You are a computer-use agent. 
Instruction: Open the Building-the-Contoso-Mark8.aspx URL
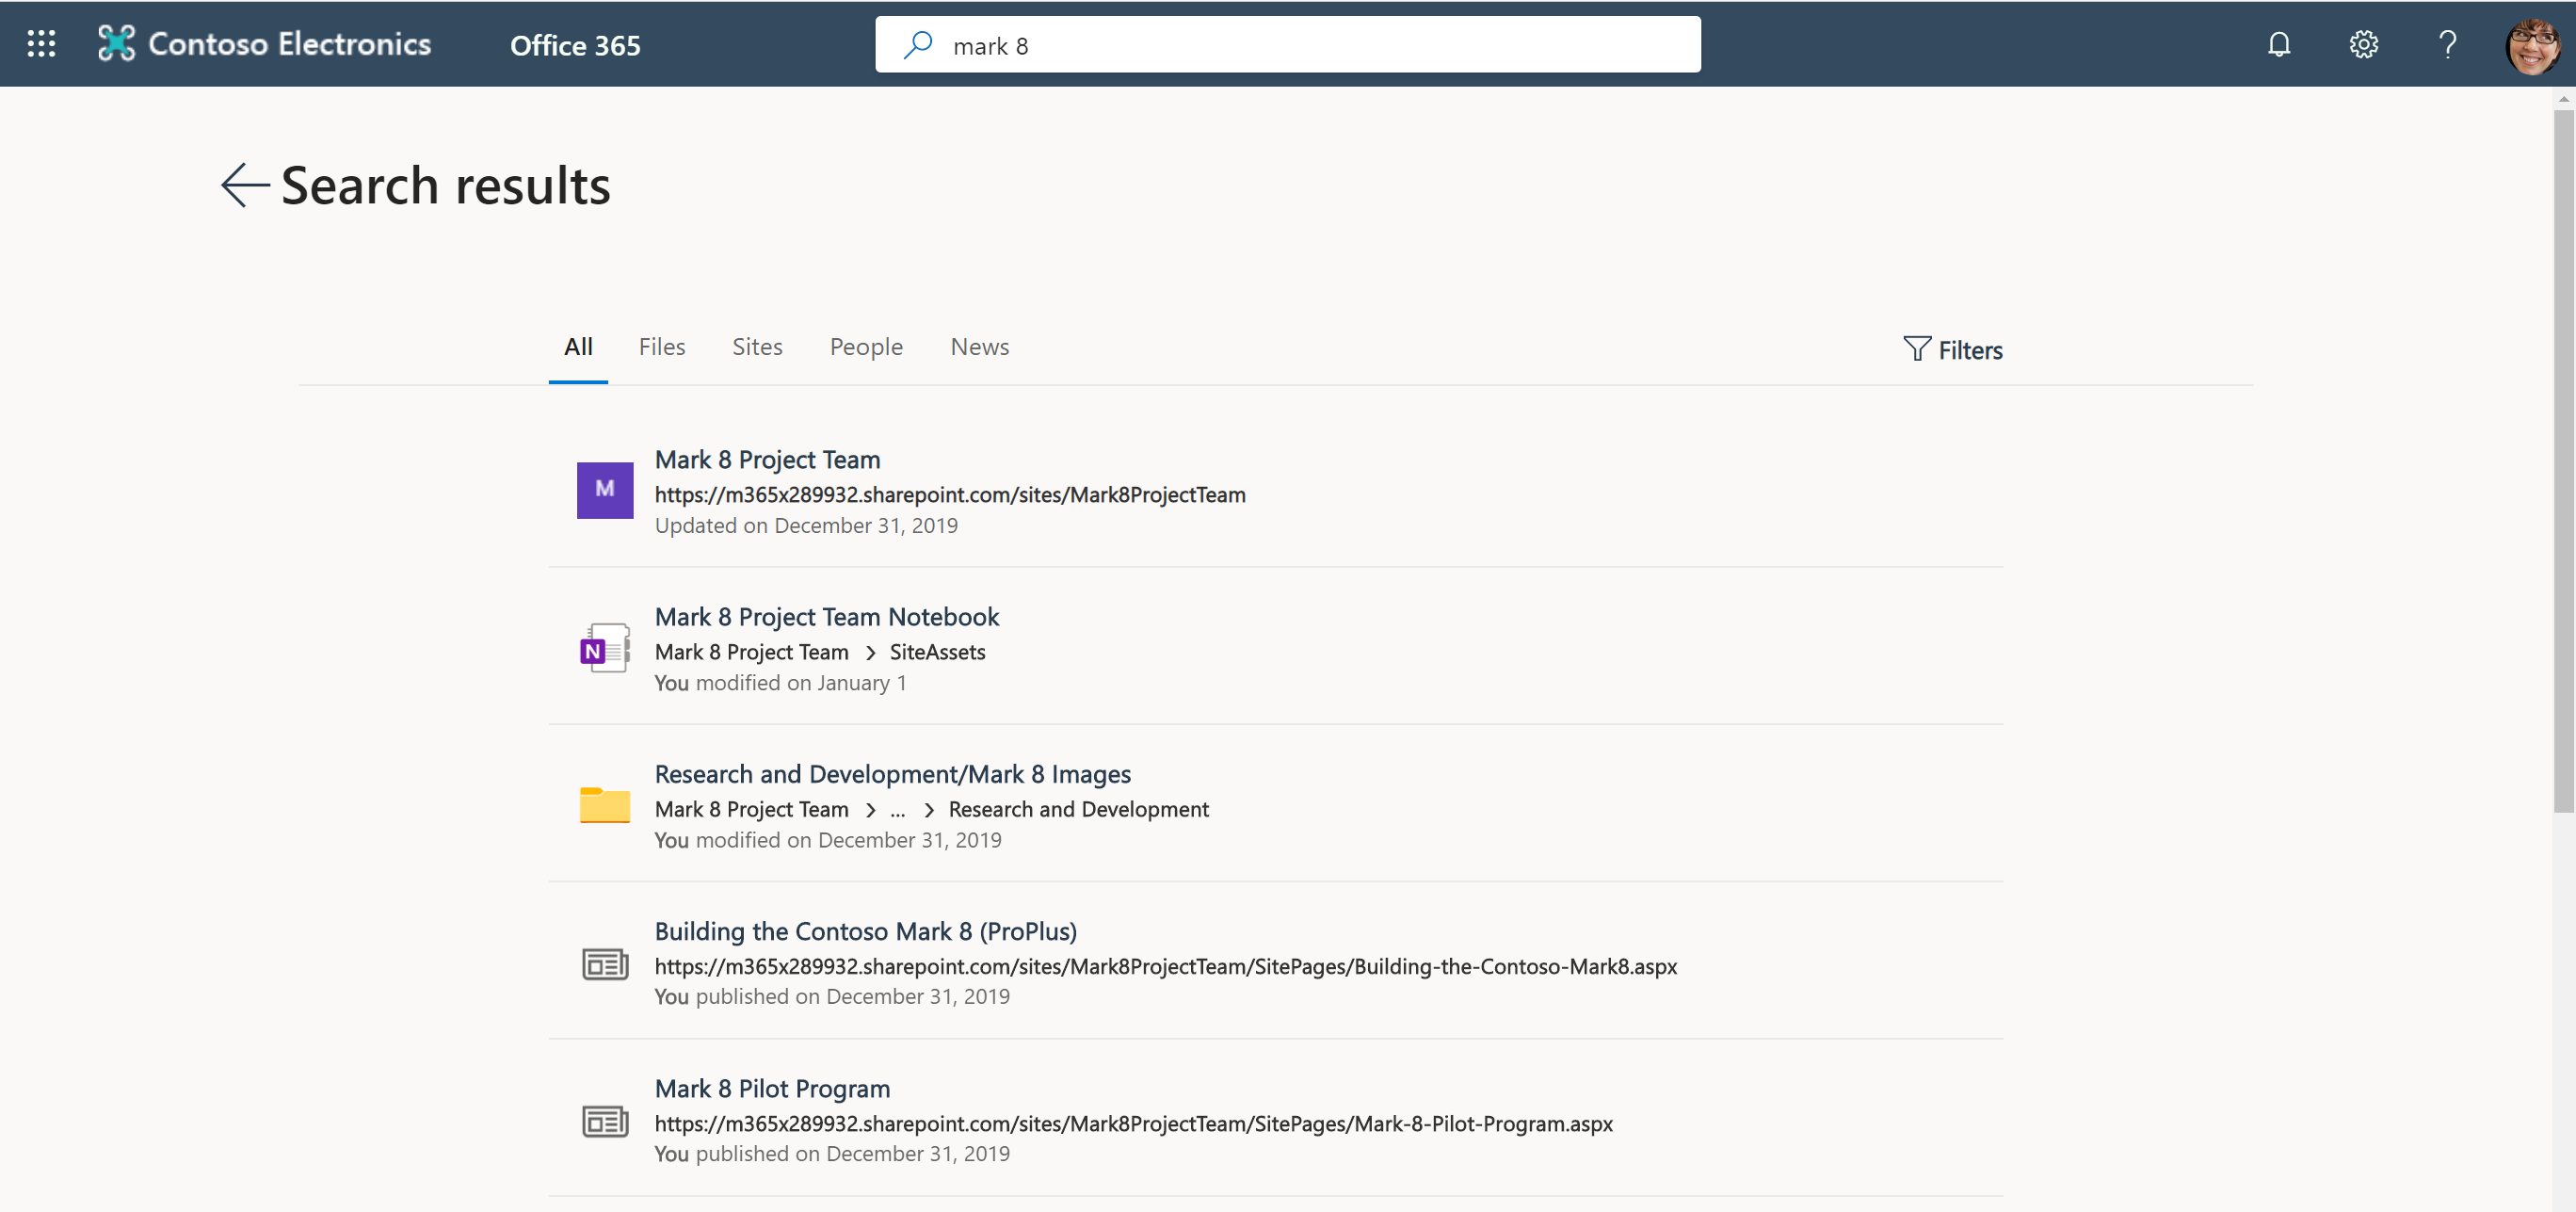(x=1166, y=966)
